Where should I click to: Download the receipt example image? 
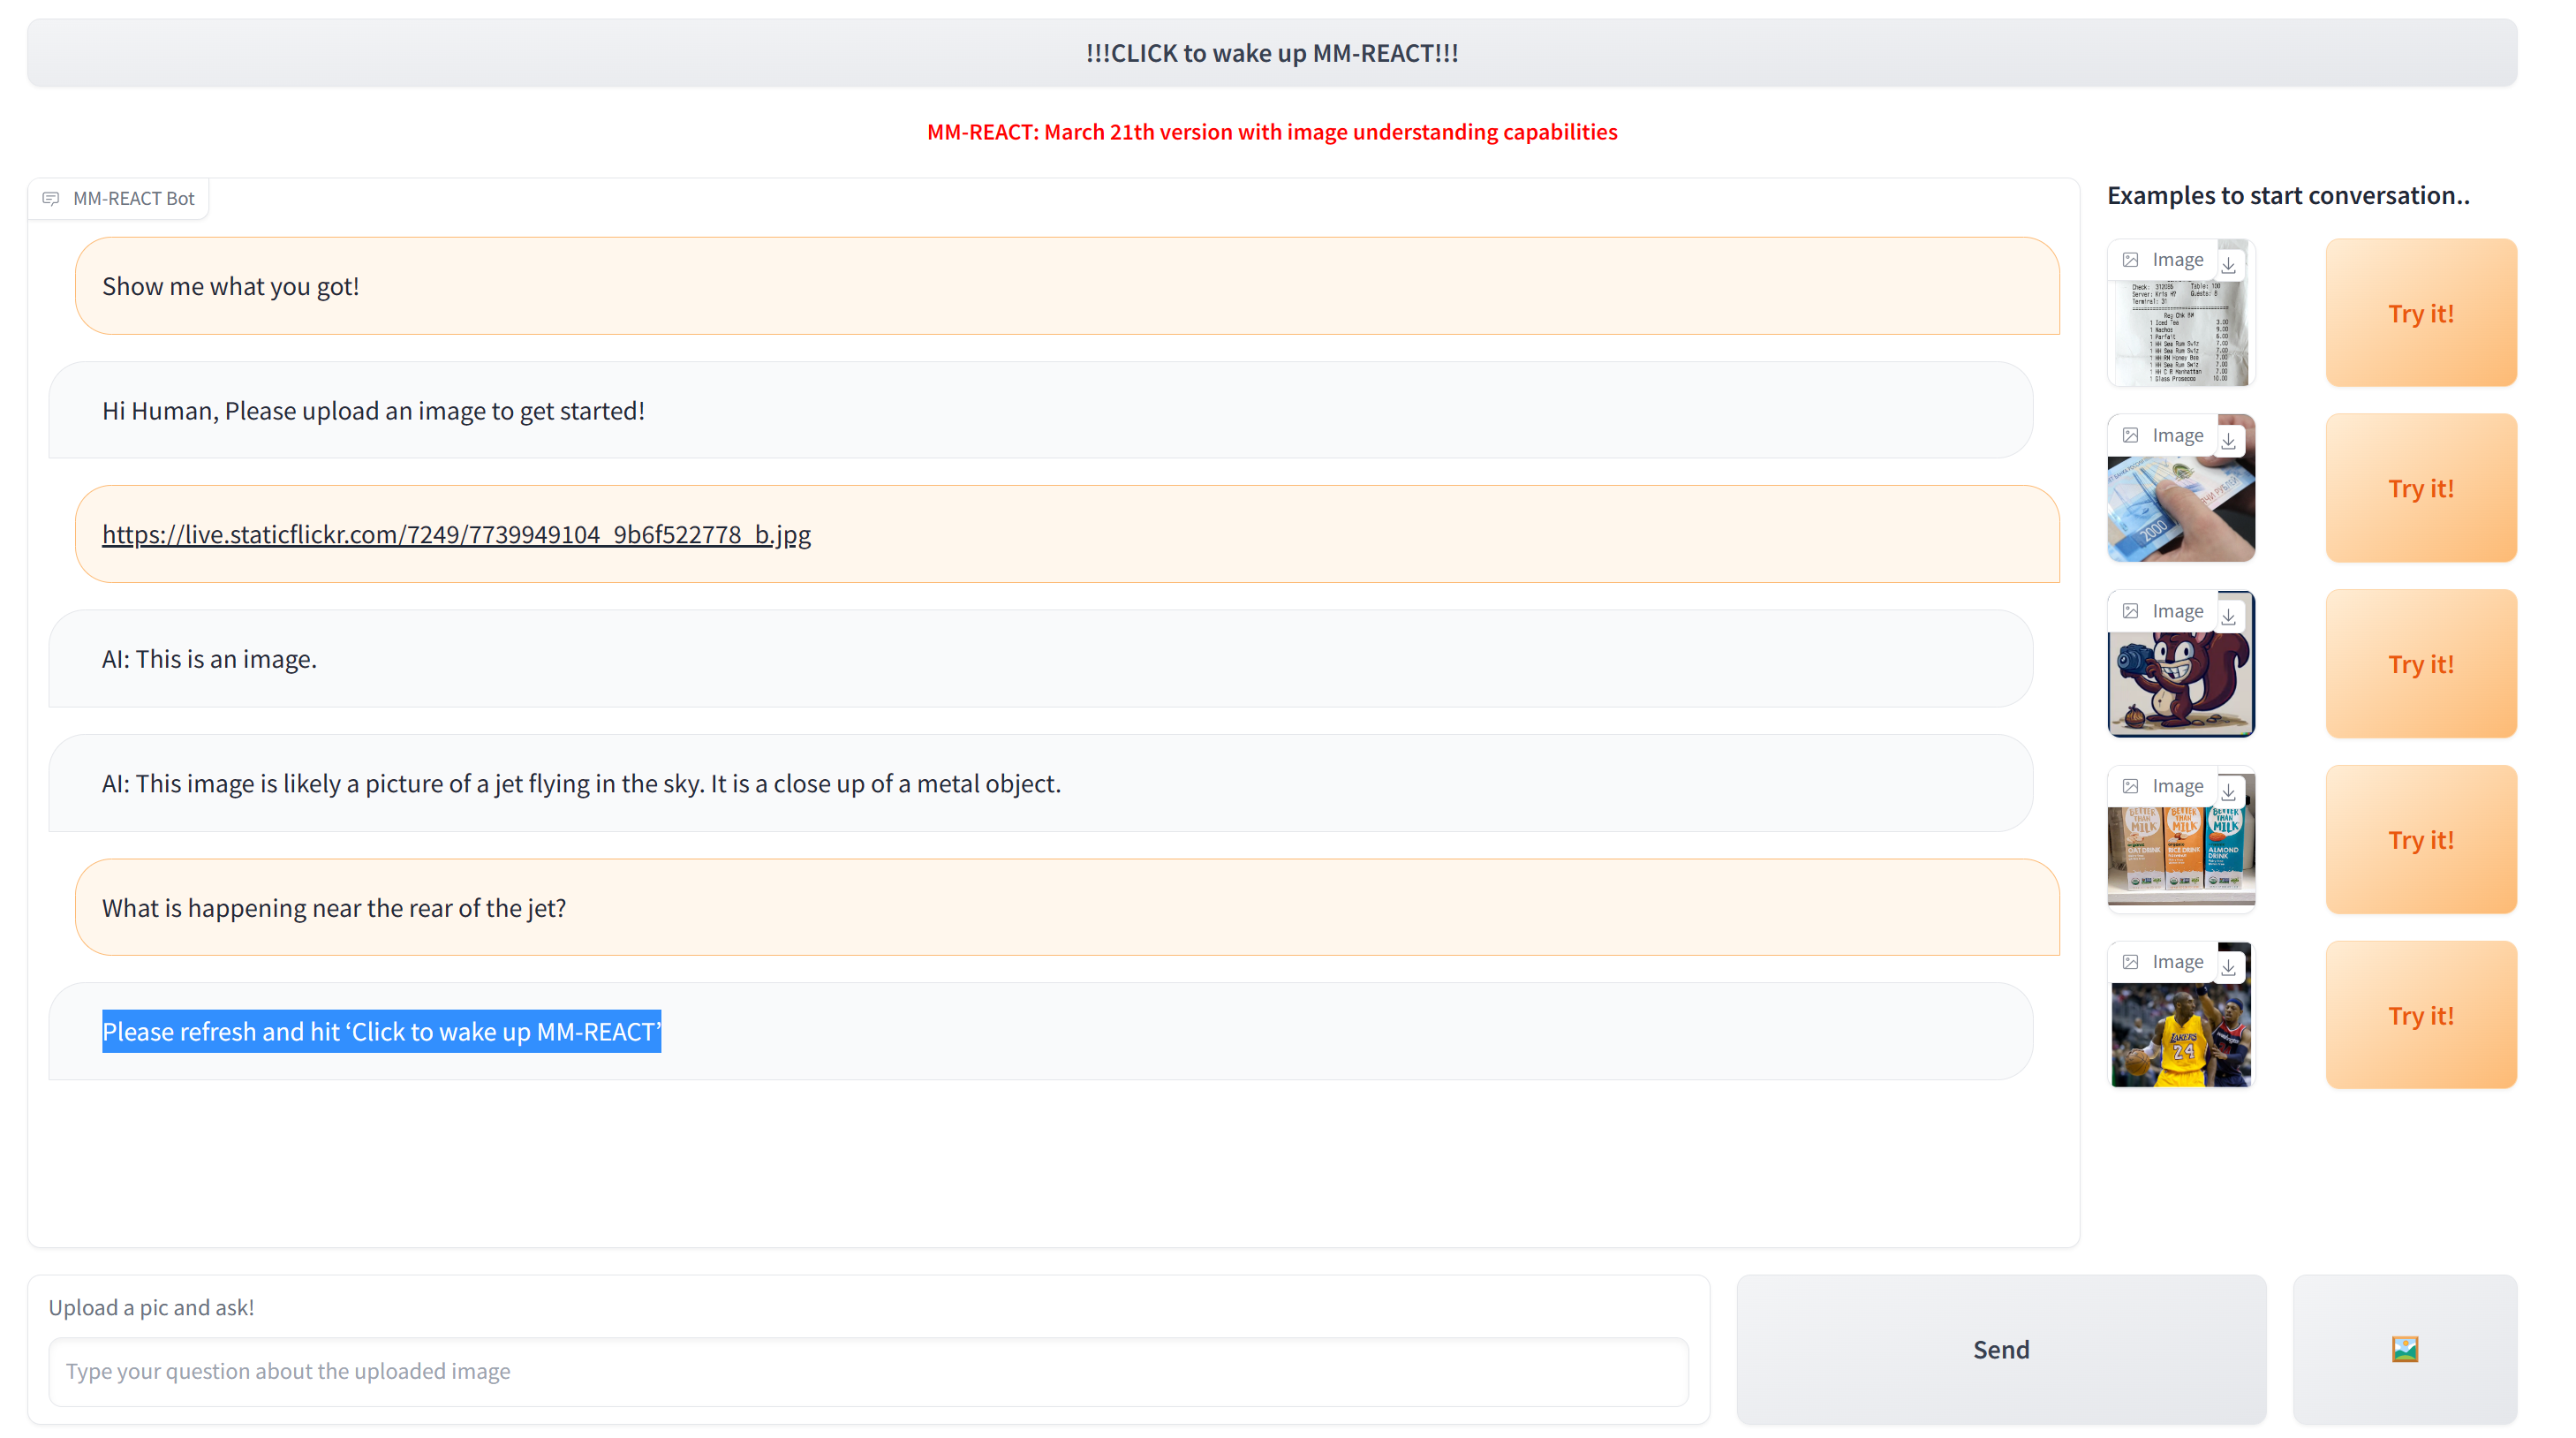pos(2229,266)
